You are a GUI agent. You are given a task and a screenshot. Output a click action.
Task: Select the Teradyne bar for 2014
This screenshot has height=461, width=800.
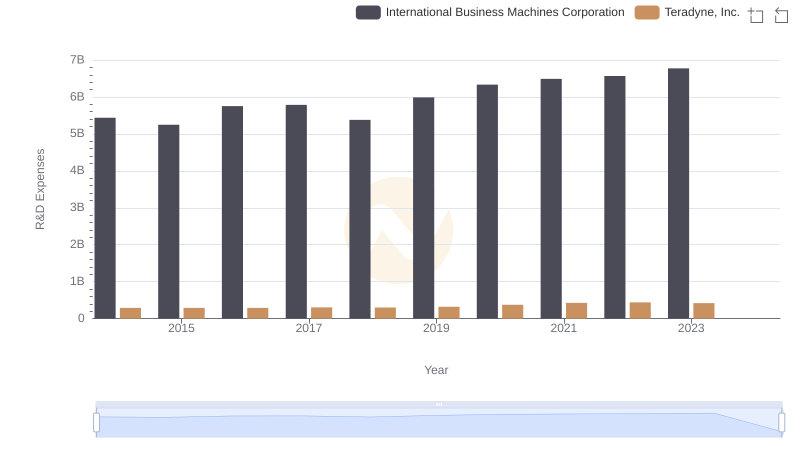pyautogui.click(x=131, y=313)
